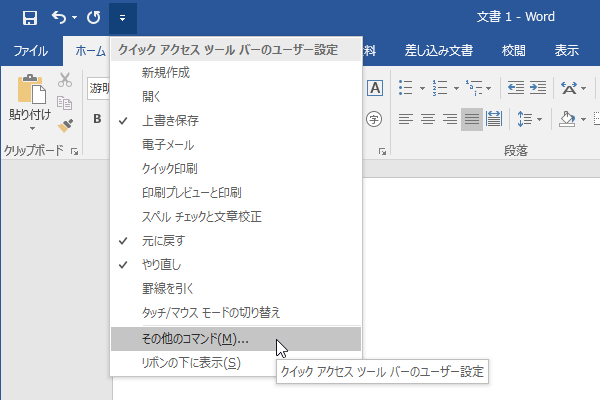Open multilevel list dropdown arrow

pyautogui.click(x=489, y=88)
